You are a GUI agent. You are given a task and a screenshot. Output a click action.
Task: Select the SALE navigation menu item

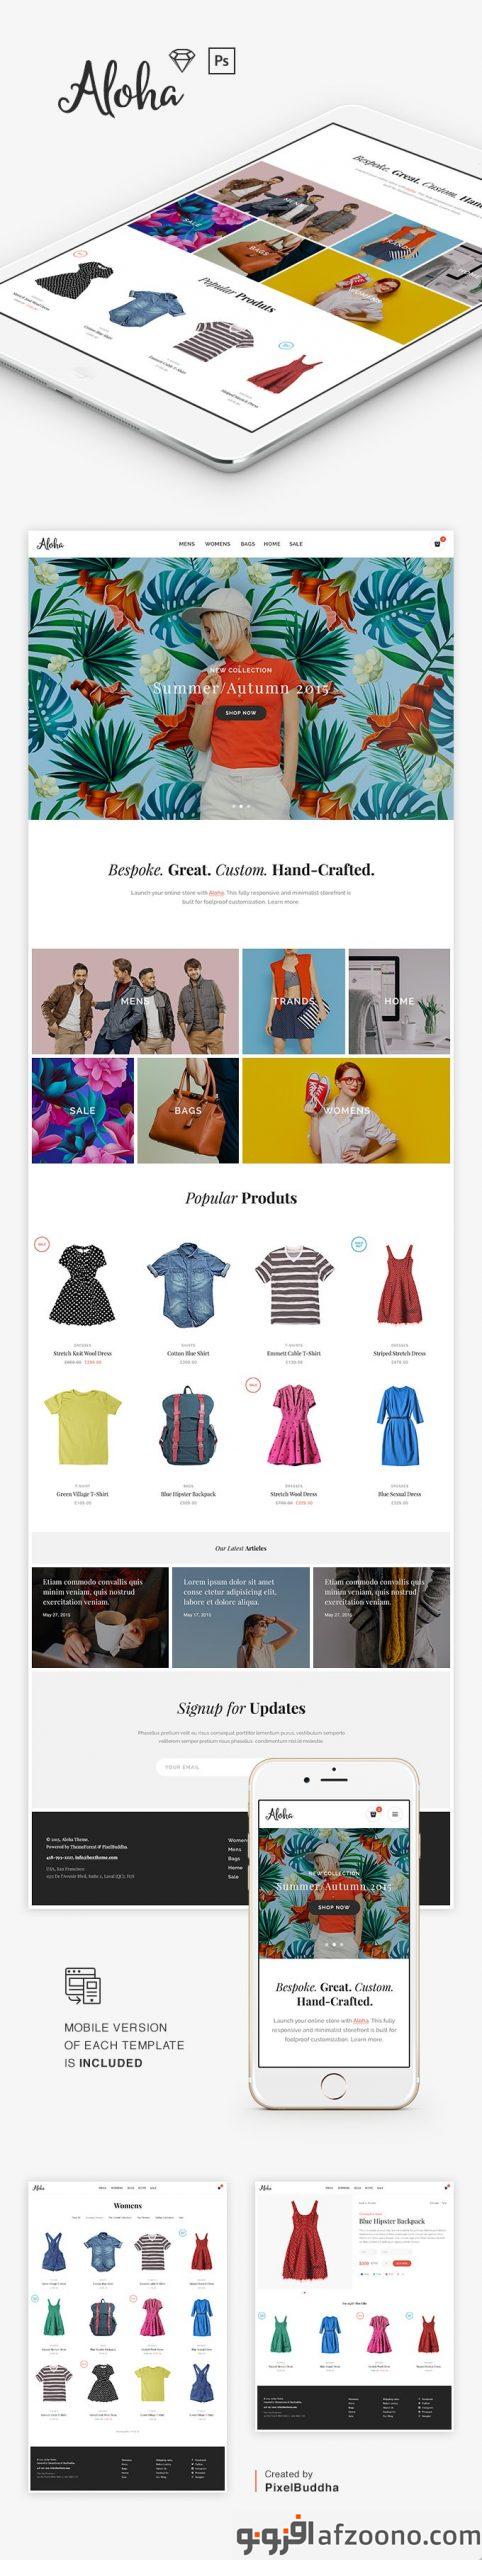pyautogui.click(x=296, y=544)
